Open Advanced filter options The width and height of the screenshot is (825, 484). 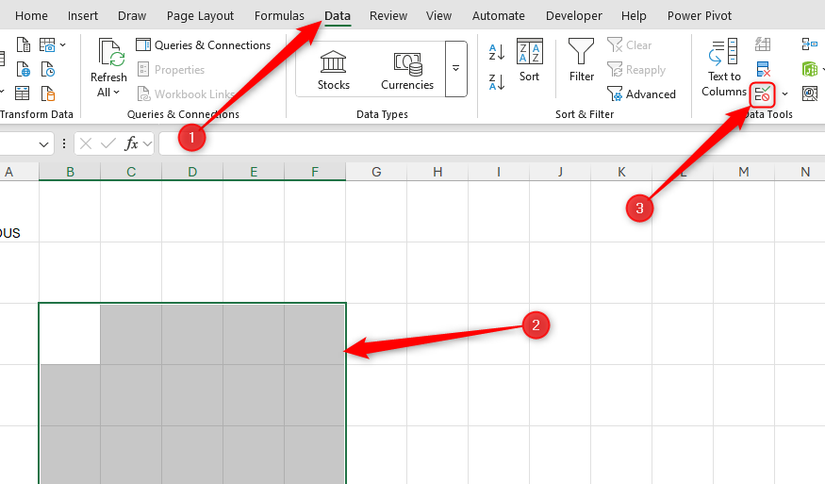641,94
